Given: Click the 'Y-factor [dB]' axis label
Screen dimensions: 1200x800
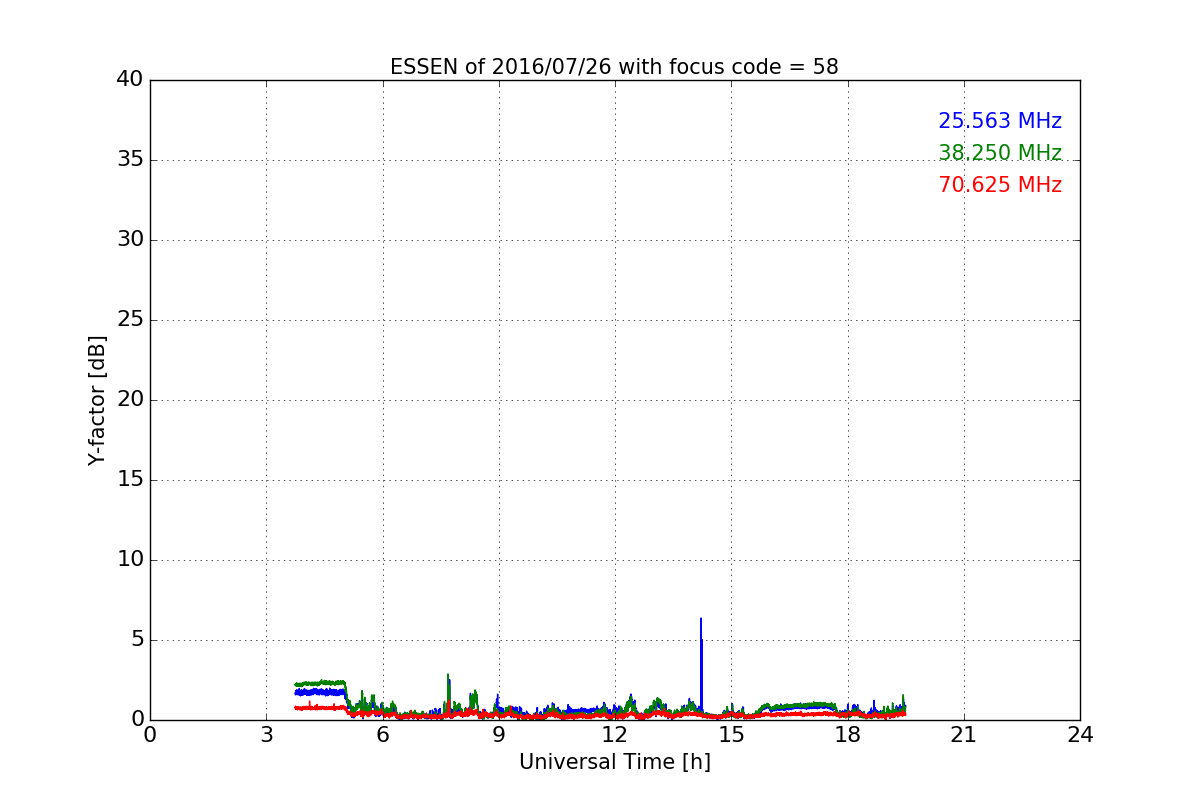Looking at the screenshot, I should (97, 400).
